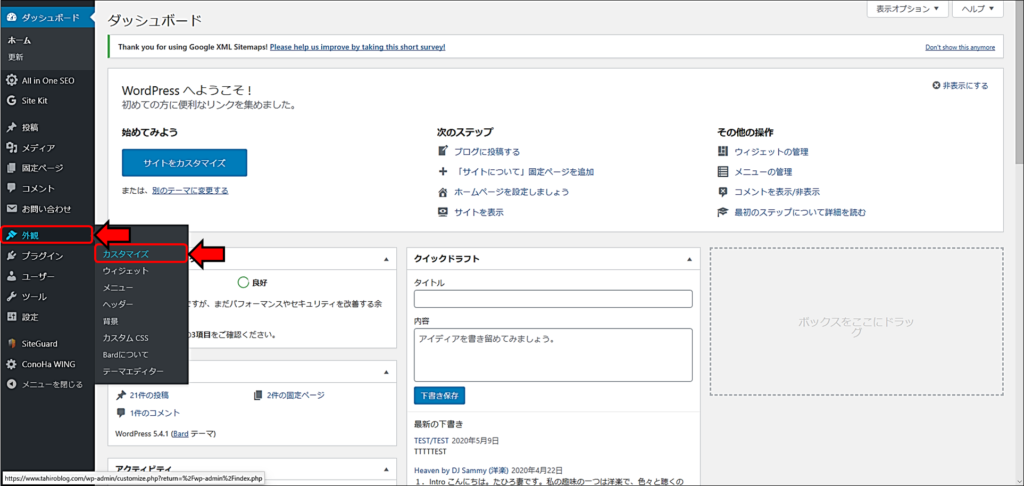Click the edit icon beside ブログに投稿する
Screen dimensions: 1024x486
tap(443, 152)
